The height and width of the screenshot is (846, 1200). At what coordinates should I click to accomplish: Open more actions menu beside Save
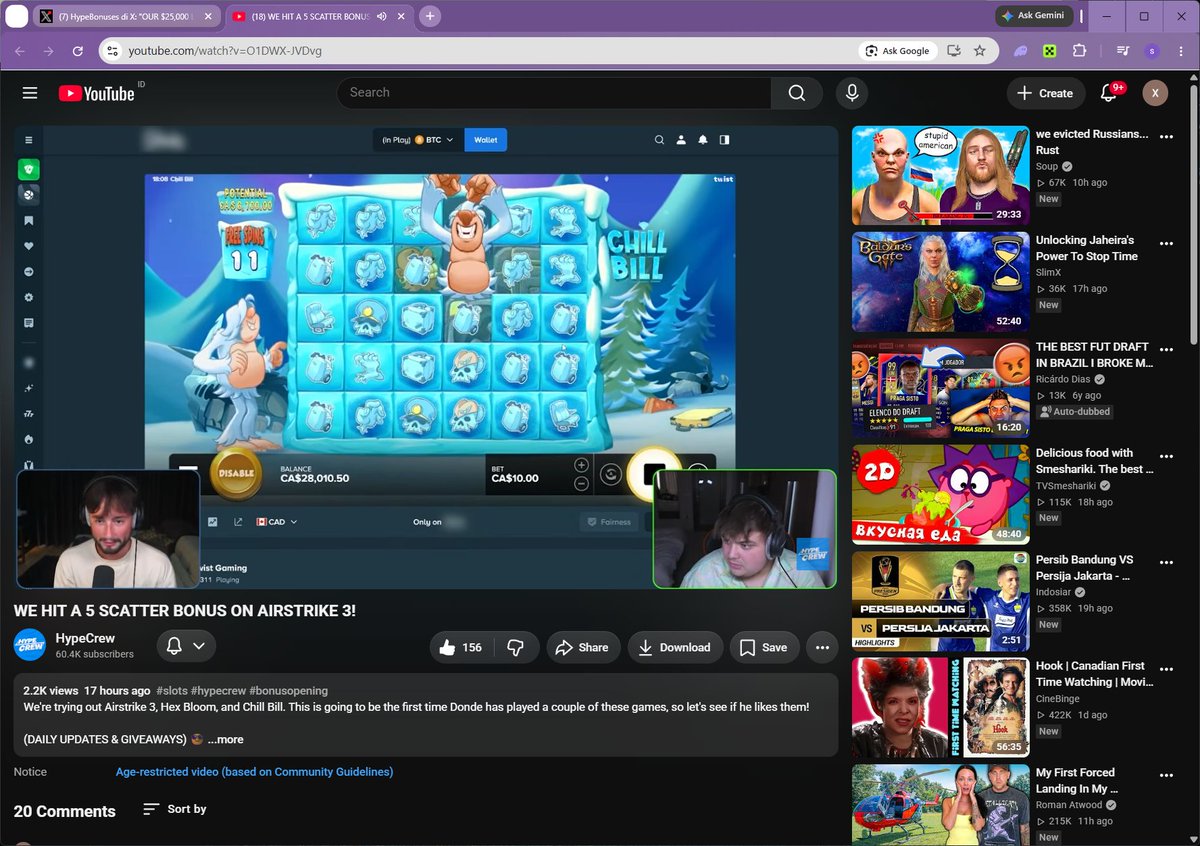(822, 647)
